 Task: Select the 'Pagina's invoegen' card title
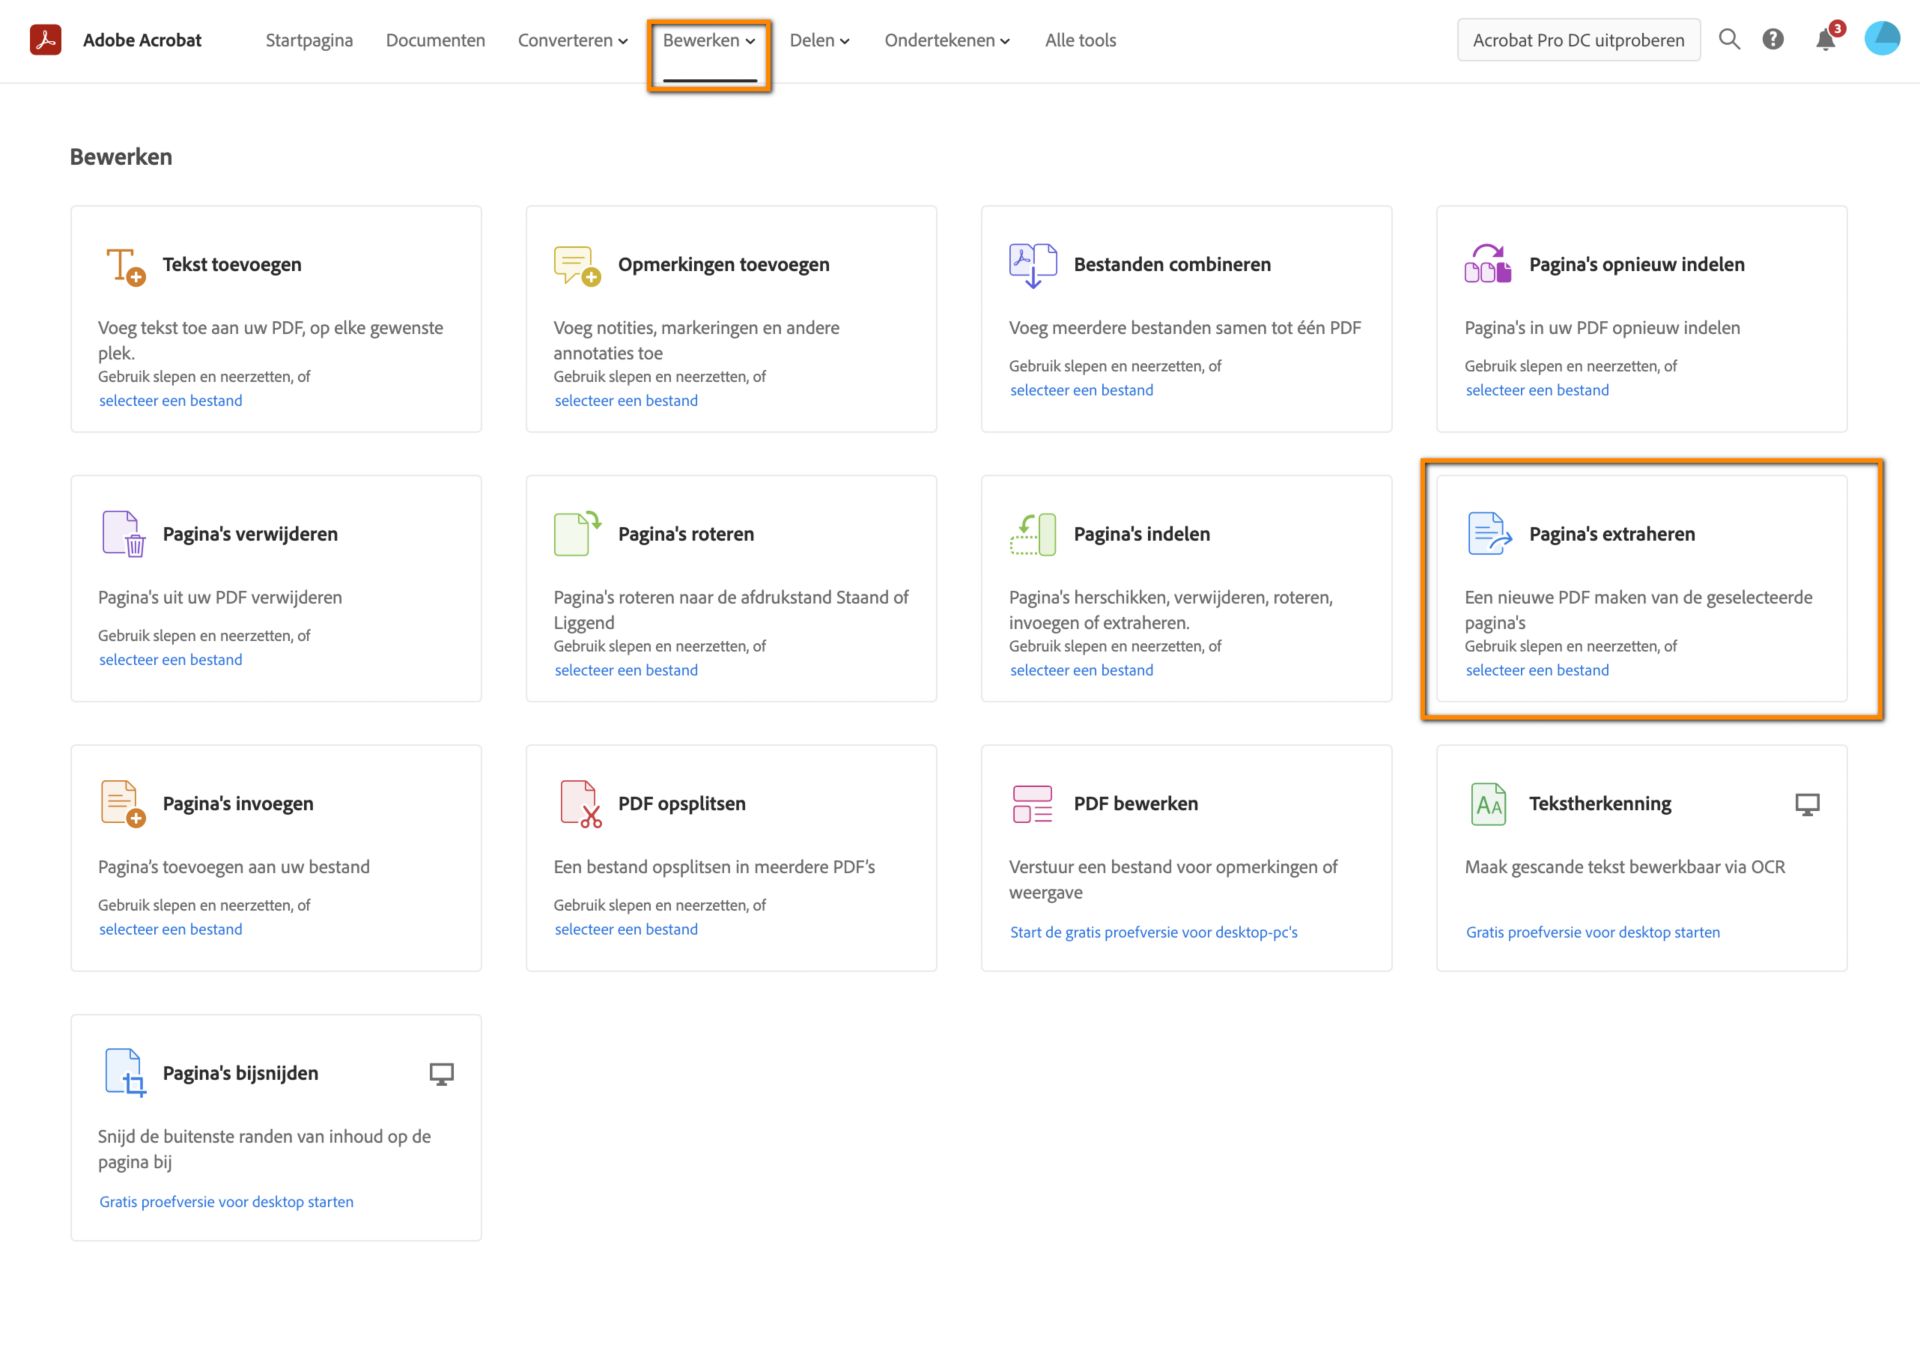pyautogui.click(x=238, y=804)
